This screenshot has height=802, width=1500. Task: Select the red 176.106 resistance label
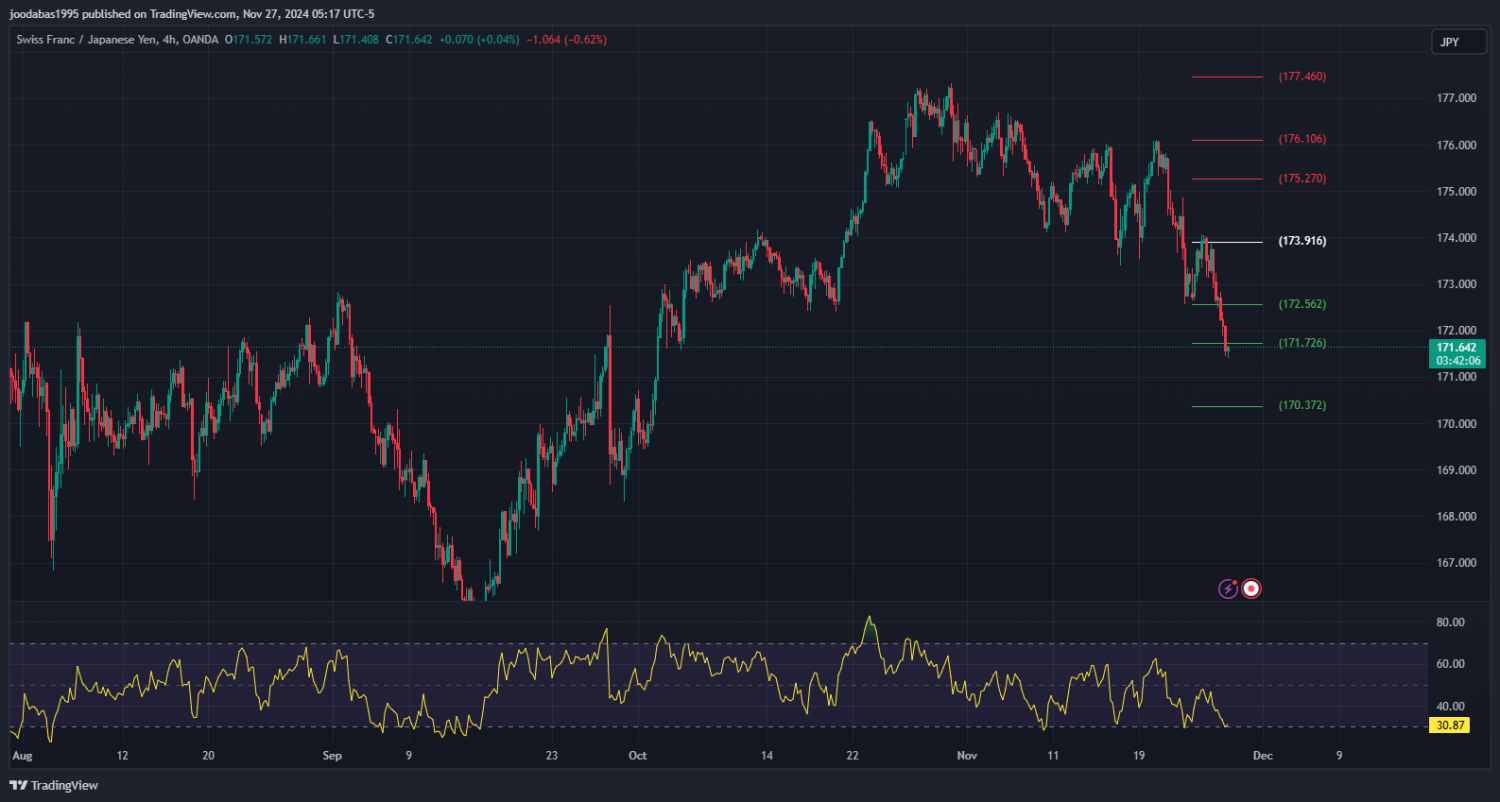(1302, 139)
